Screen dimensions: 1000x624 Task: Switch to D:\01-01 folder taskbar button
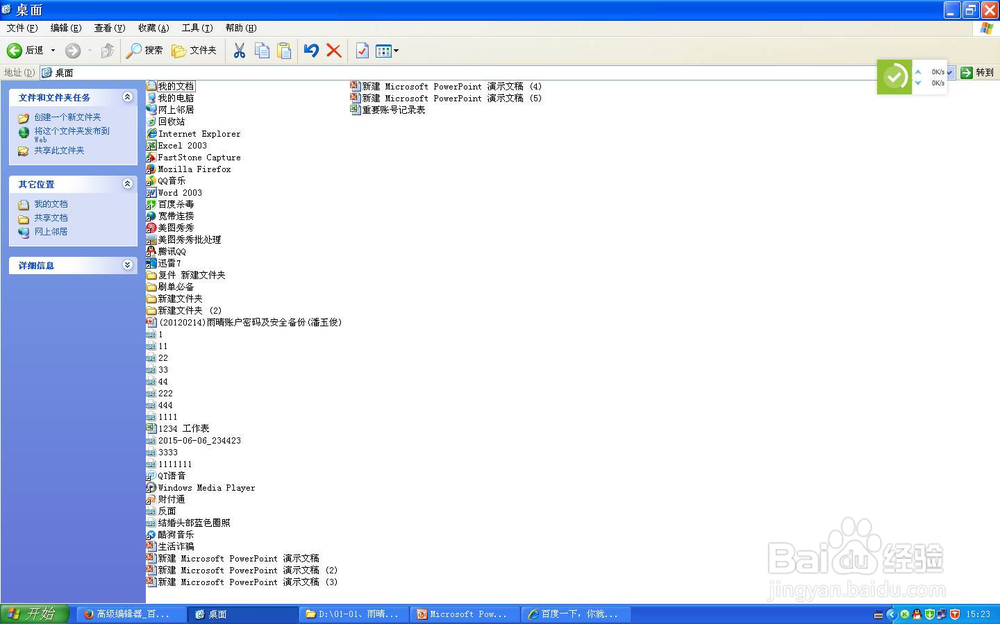pyautogui.click(x=353, y=614)
